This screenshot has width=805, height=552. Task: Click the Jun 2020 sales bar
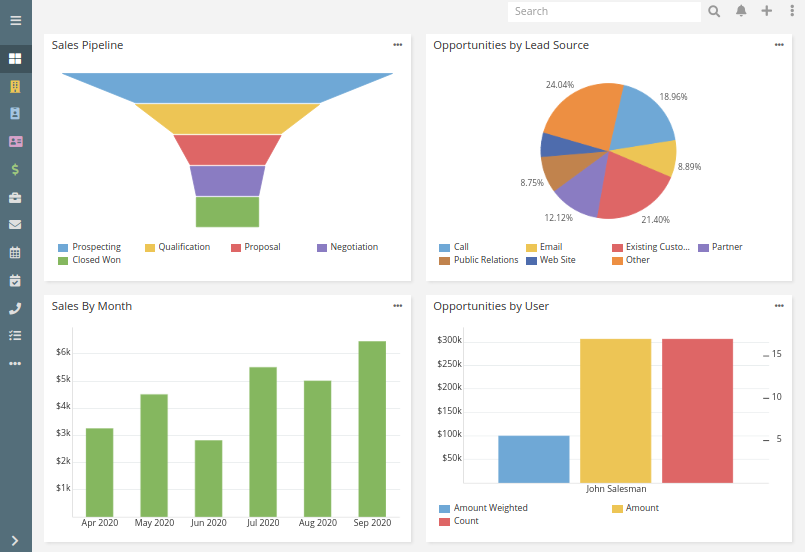[x=208, y=478]
